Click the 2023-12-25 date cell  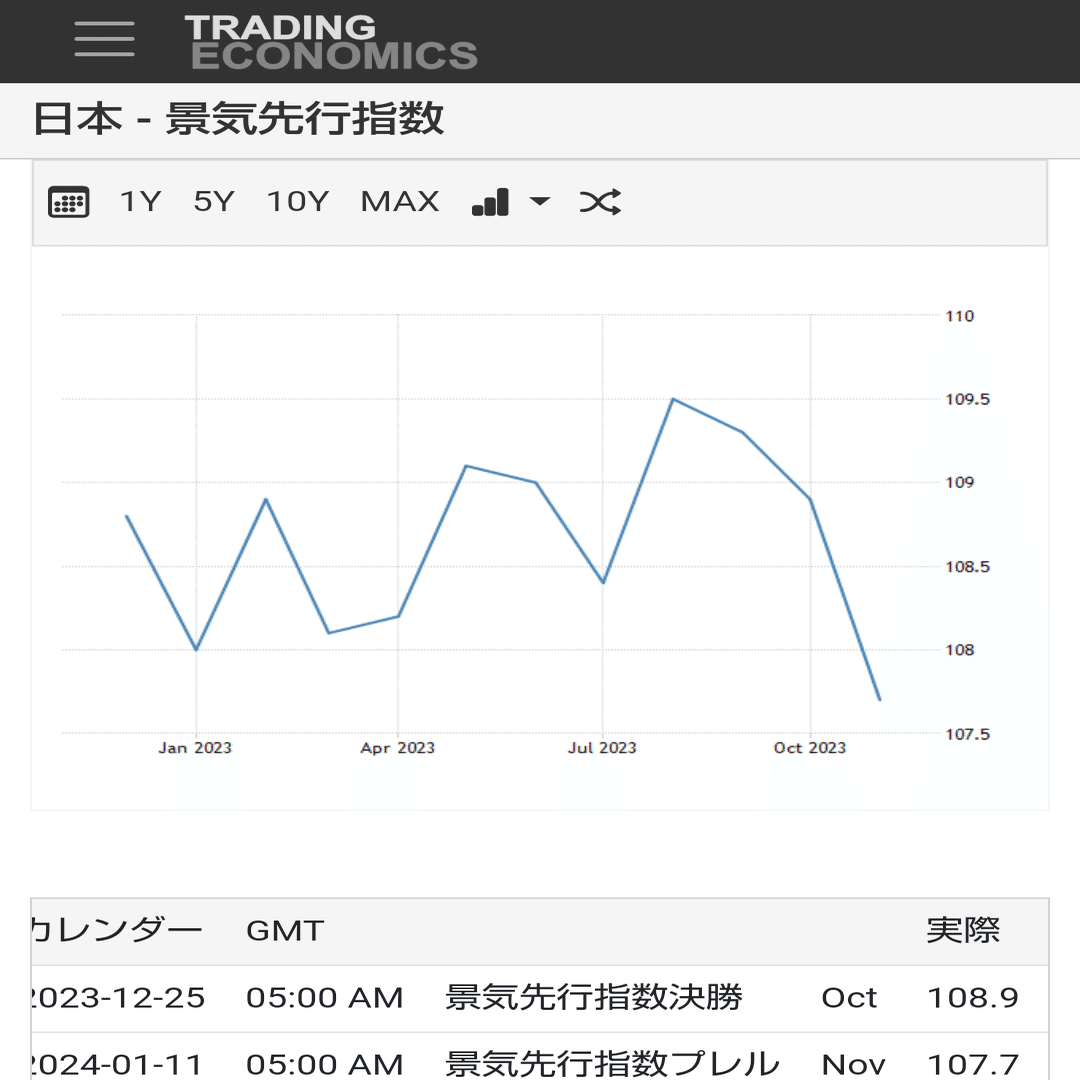coord(118,997)
